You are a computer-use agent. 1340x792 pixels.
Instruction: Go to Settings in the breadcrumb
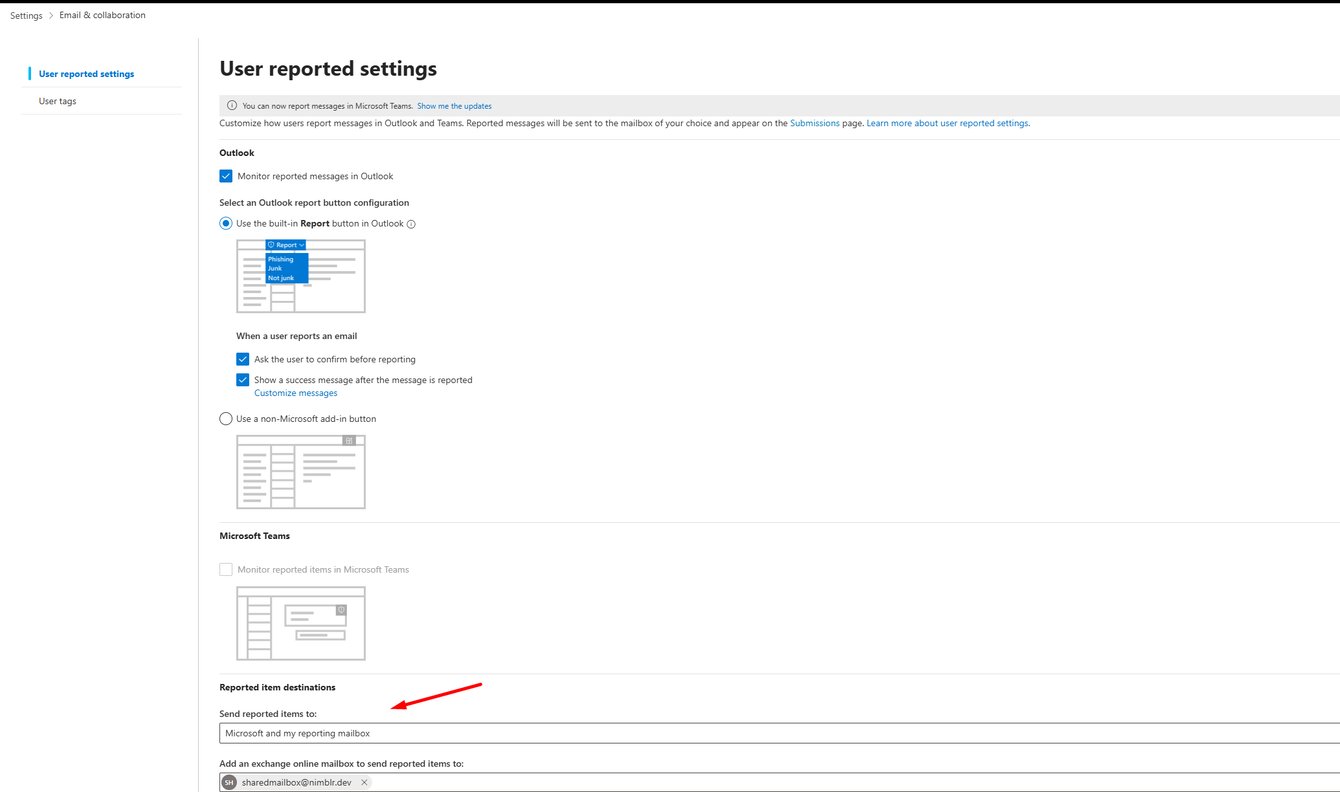tap(26, 15)
